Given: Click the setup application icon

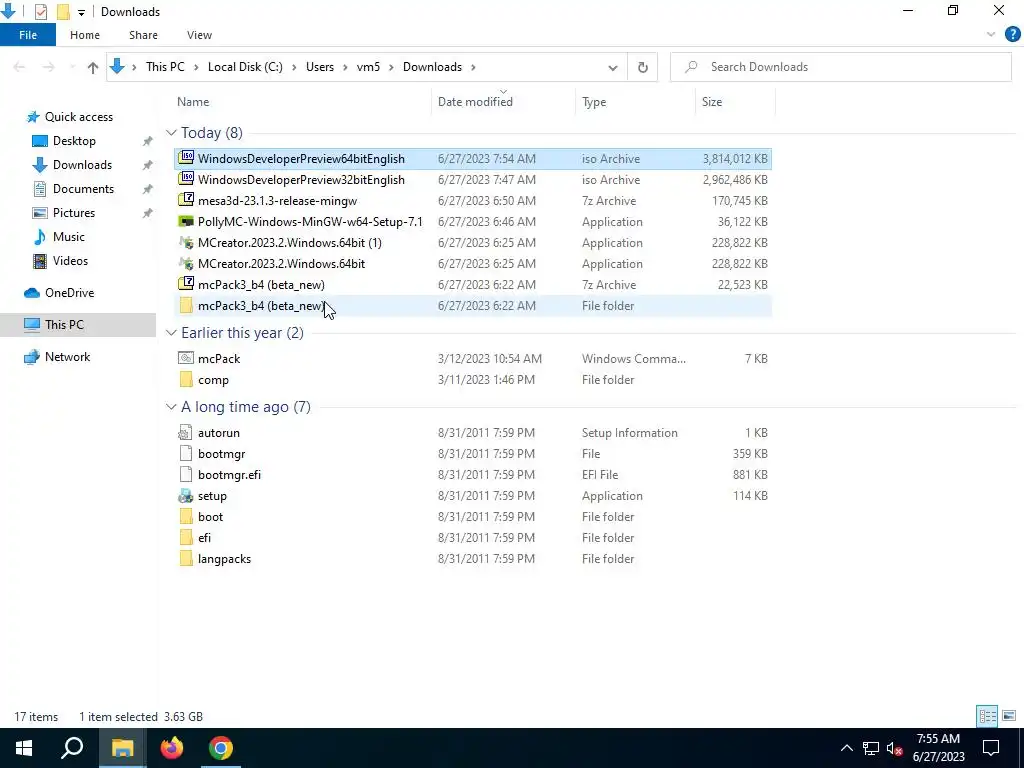Looking at the screenshot, I should [186, 495].
